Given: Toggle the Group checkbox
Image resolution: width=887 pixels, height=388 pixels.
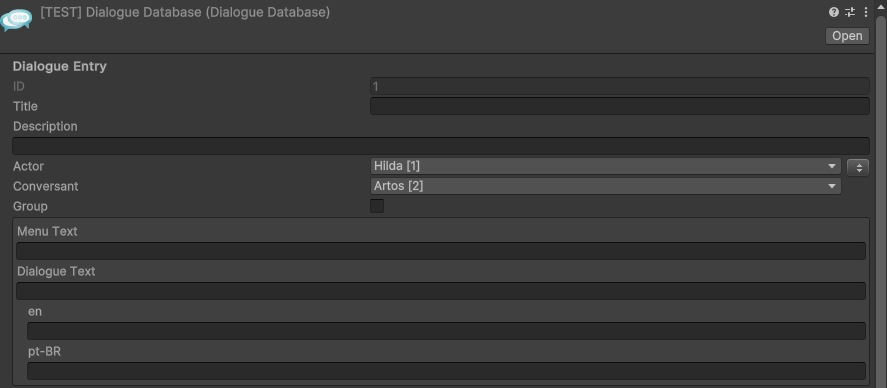Looking at the screenshot, I should coord(377,206).
